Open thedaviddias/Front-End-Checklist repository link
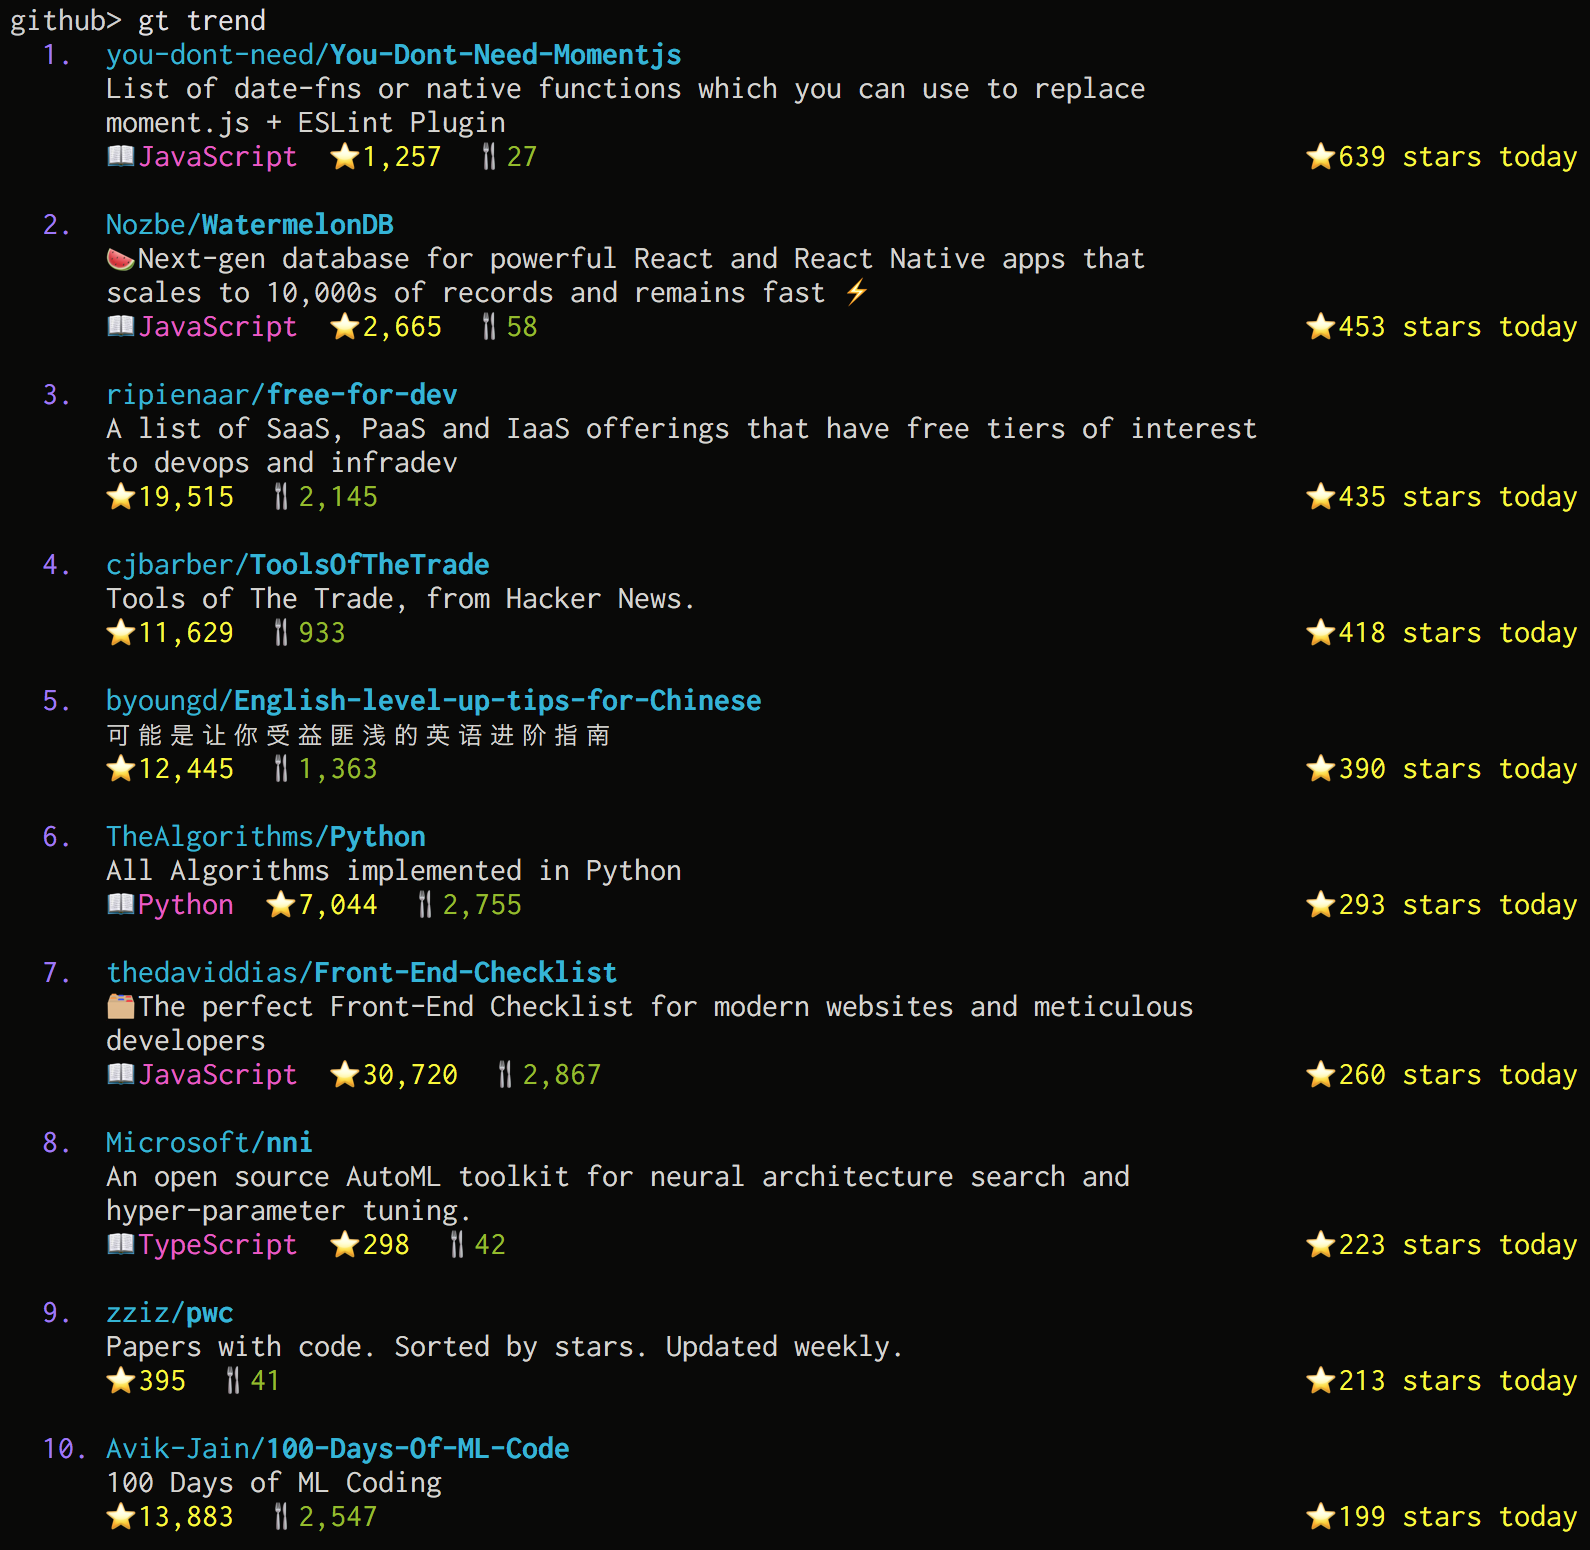 point(362,973)
